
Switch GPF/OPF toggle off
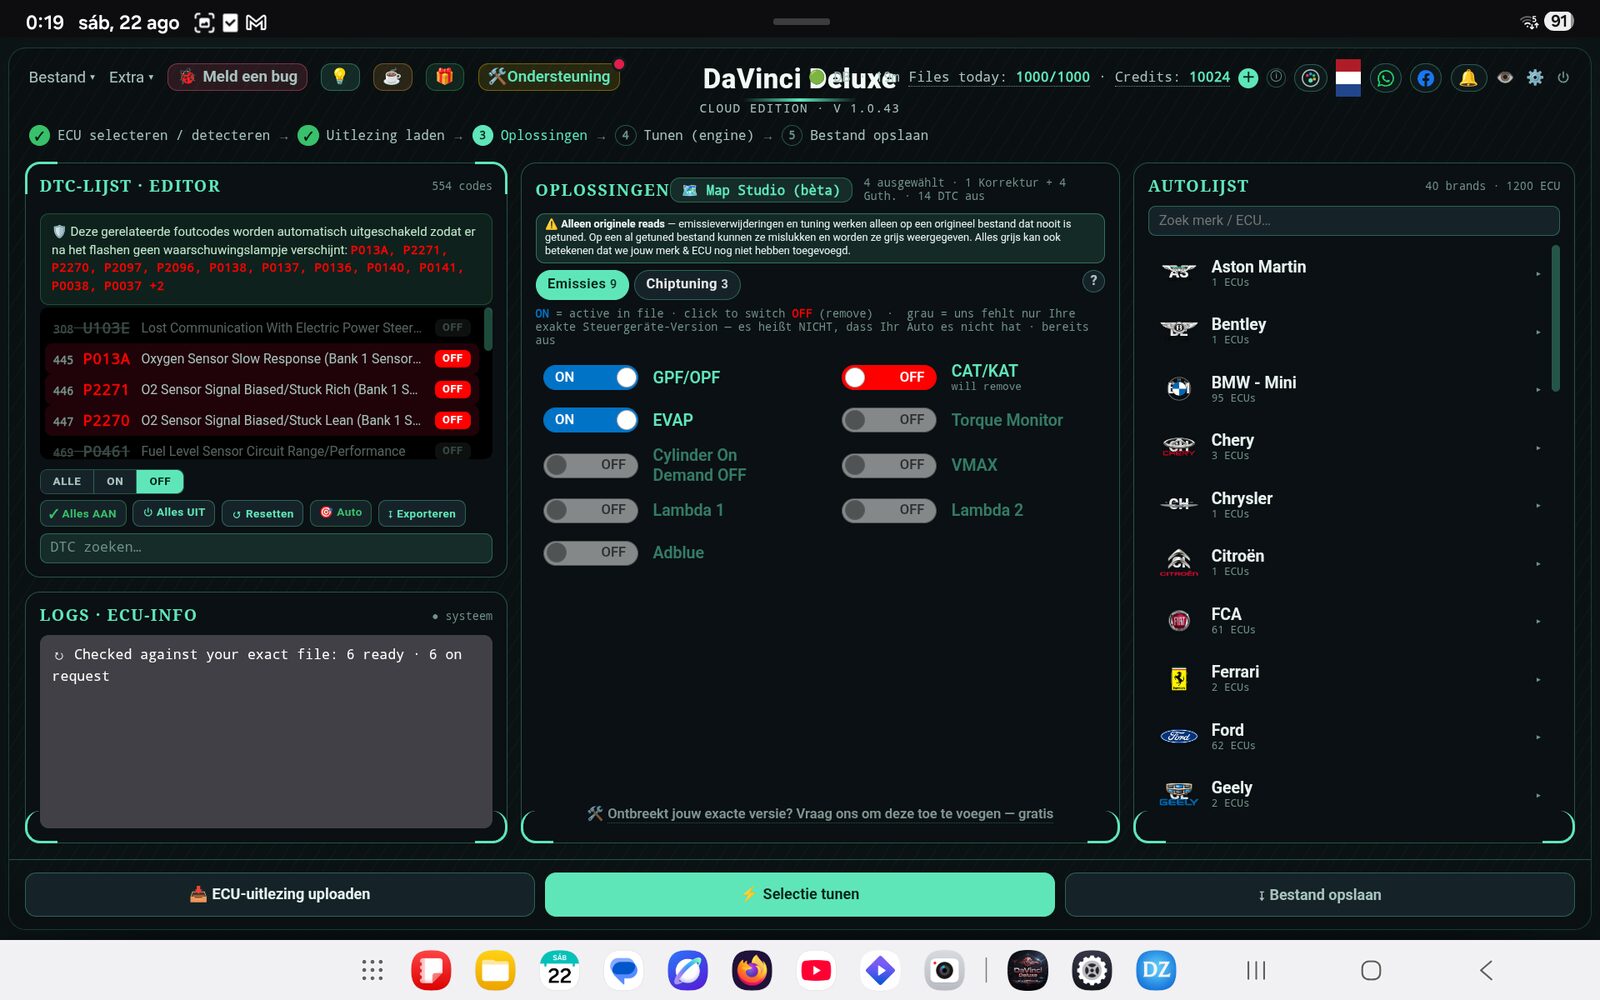coord(591,377)
